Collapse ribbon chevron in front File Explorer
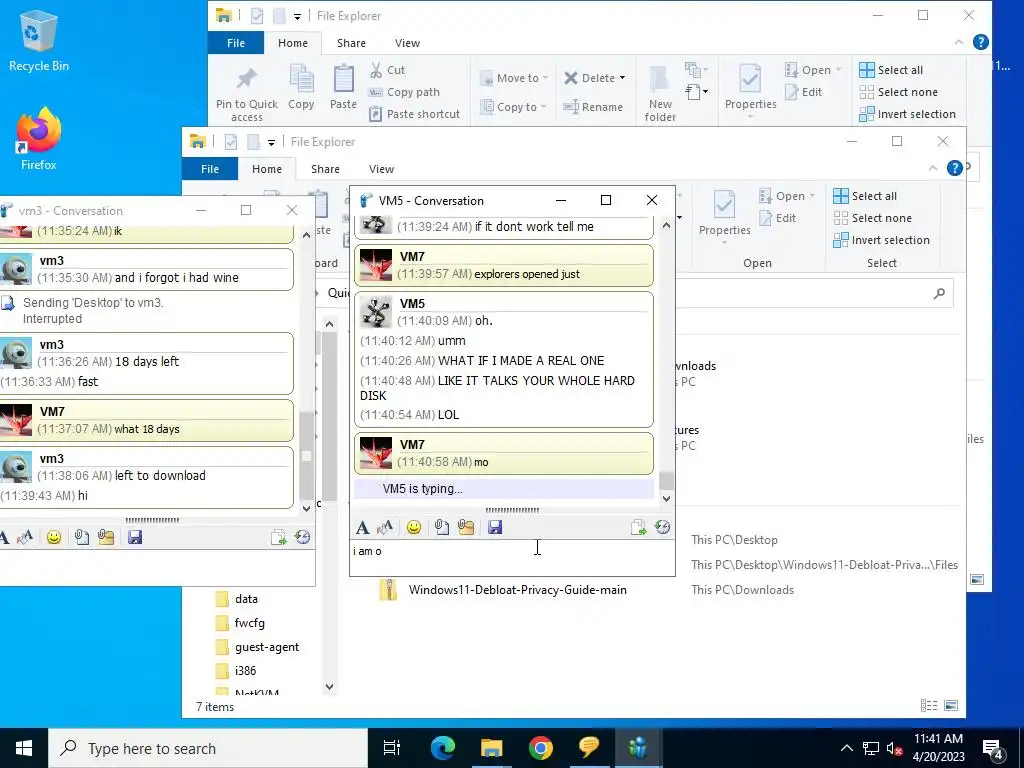Viewport: 1024px width, 768px height. [x=933, y=168]
